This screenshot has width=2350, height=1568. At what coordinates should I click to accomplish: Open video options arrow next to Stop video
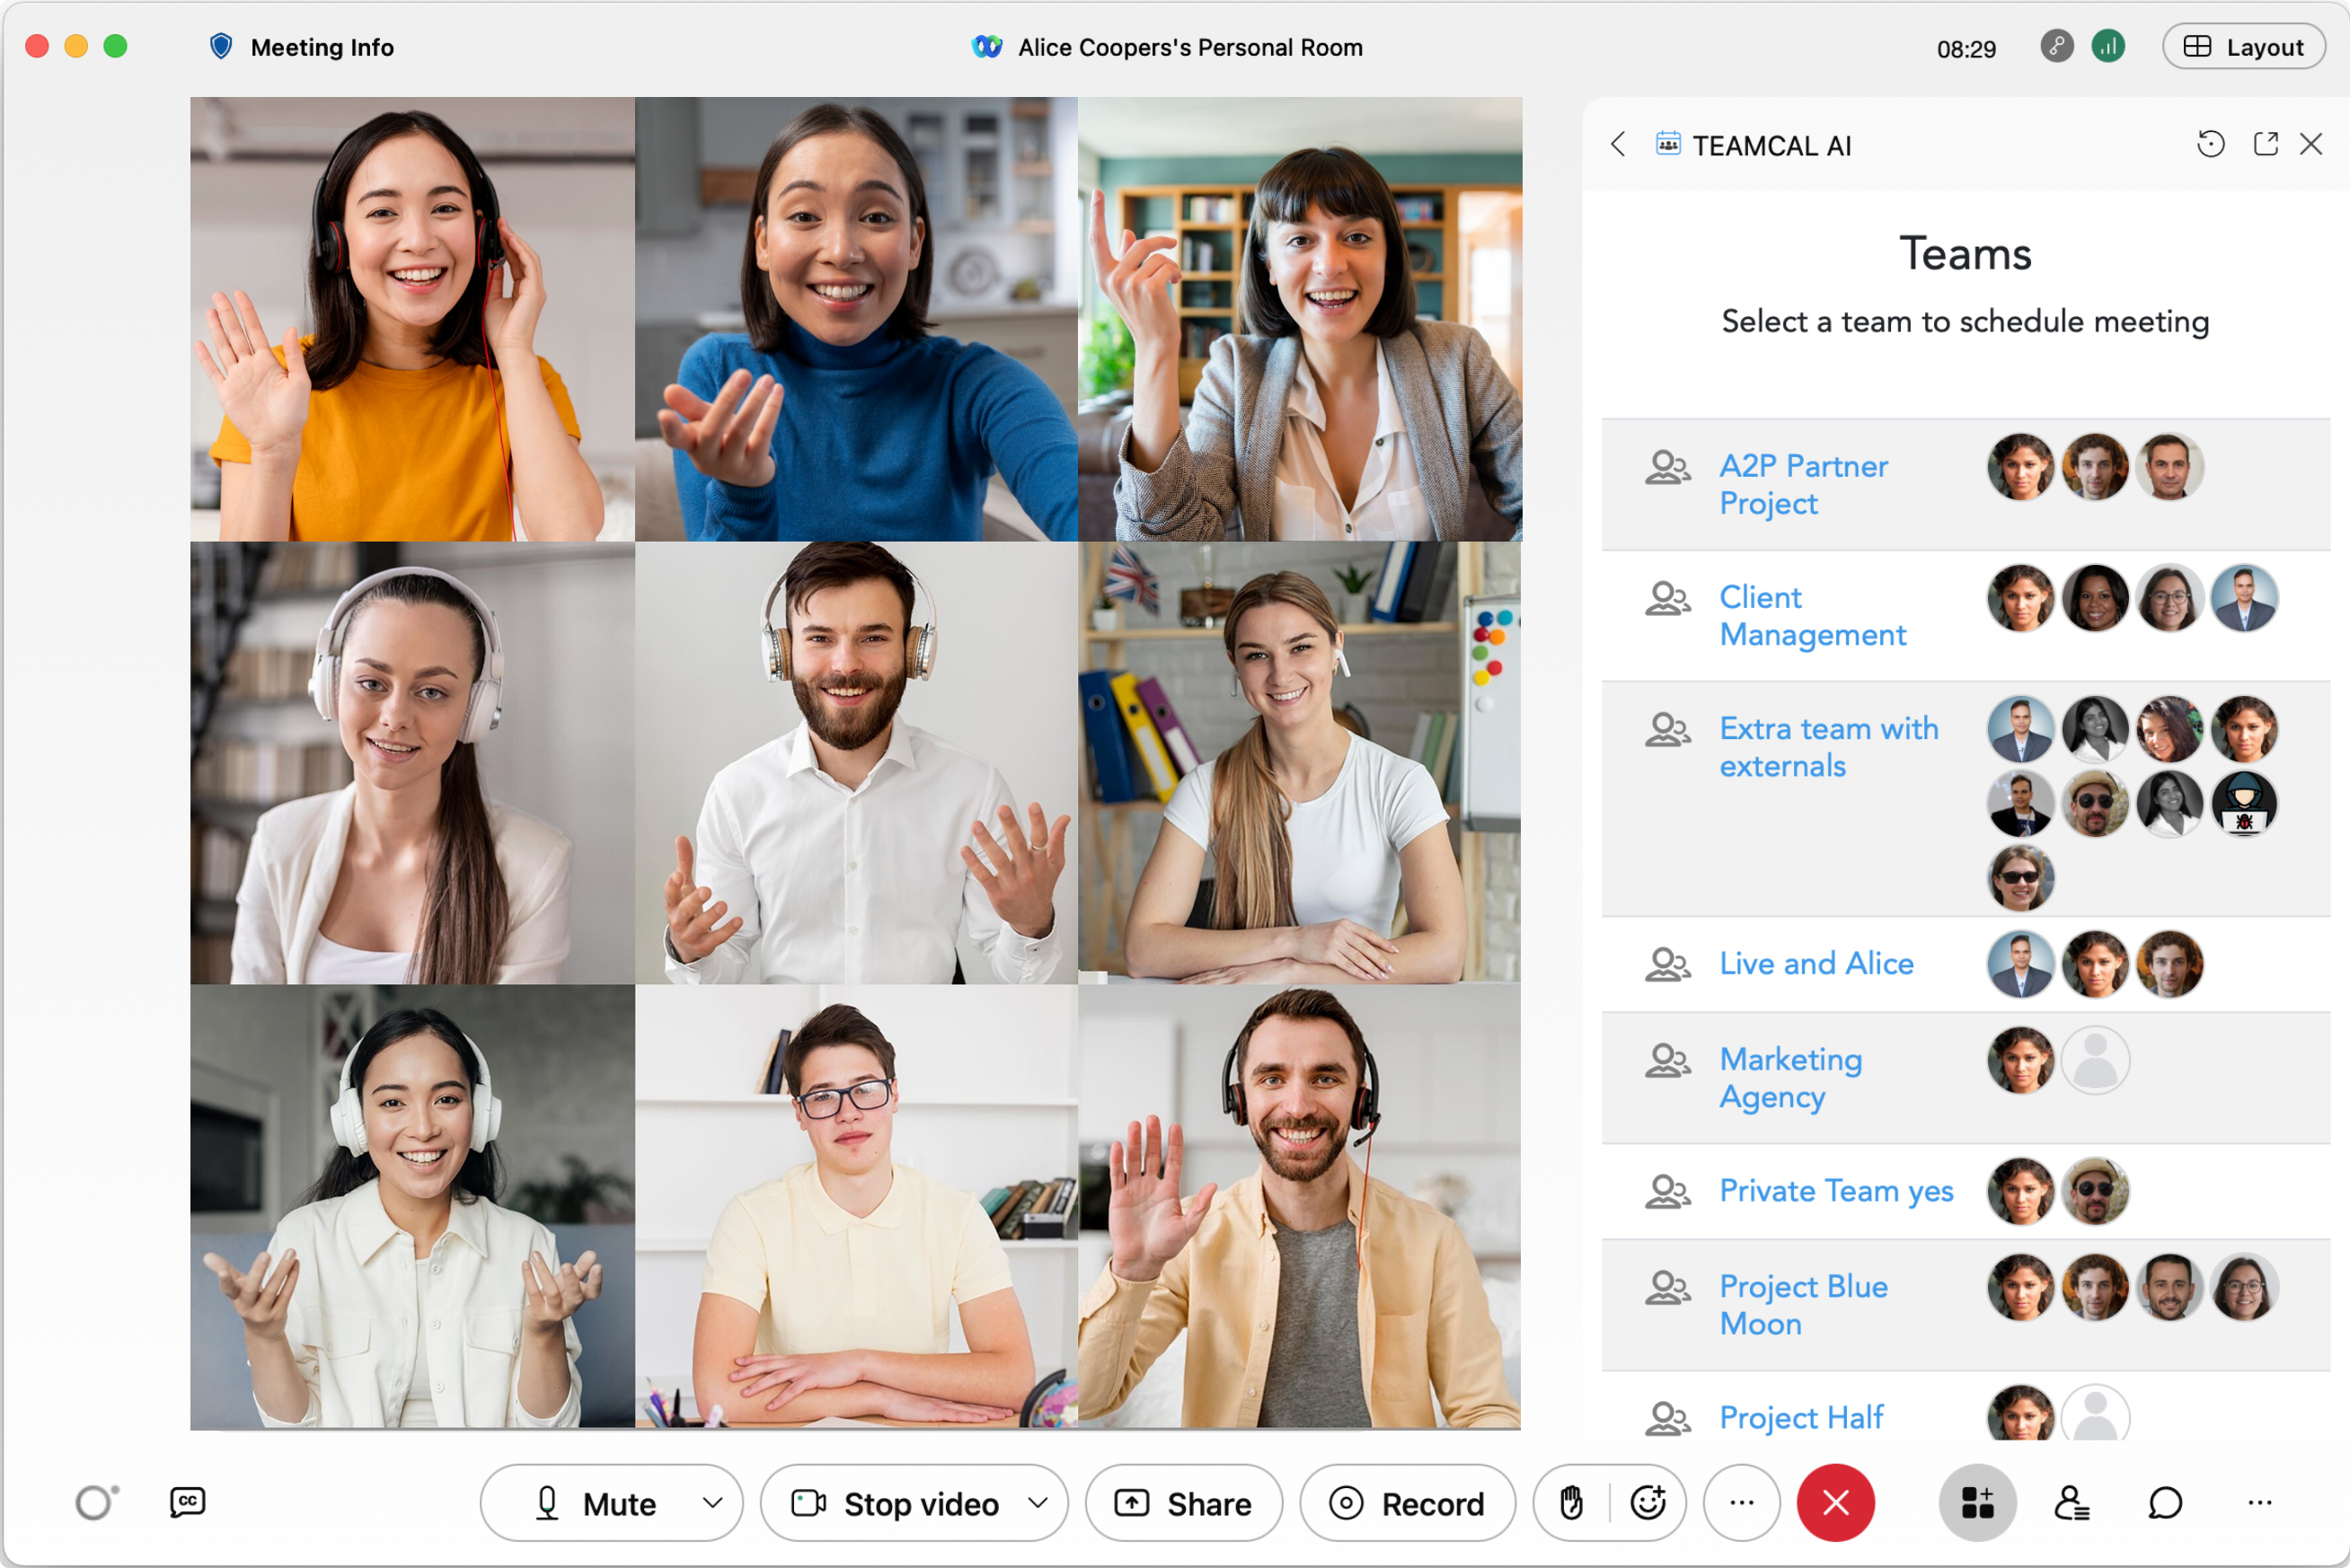coord(1038,1503)
